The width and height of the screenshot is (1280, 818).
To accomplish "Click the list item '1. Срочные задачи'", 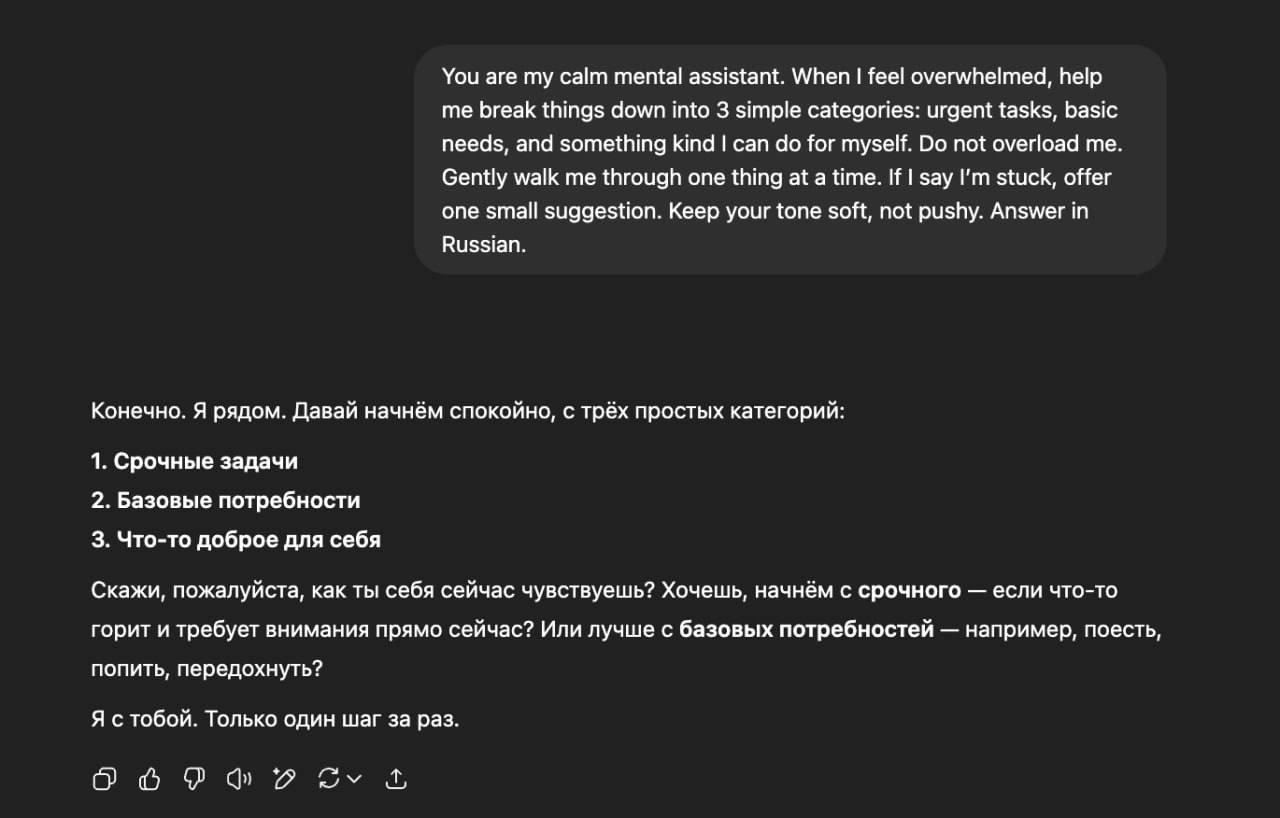I will 194,461.
